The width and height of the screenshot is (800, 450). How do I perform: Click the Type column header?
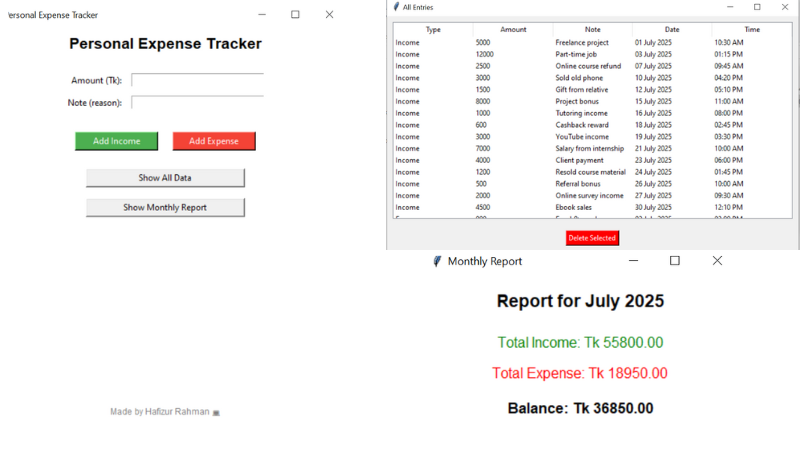click(x=433, y=30)
